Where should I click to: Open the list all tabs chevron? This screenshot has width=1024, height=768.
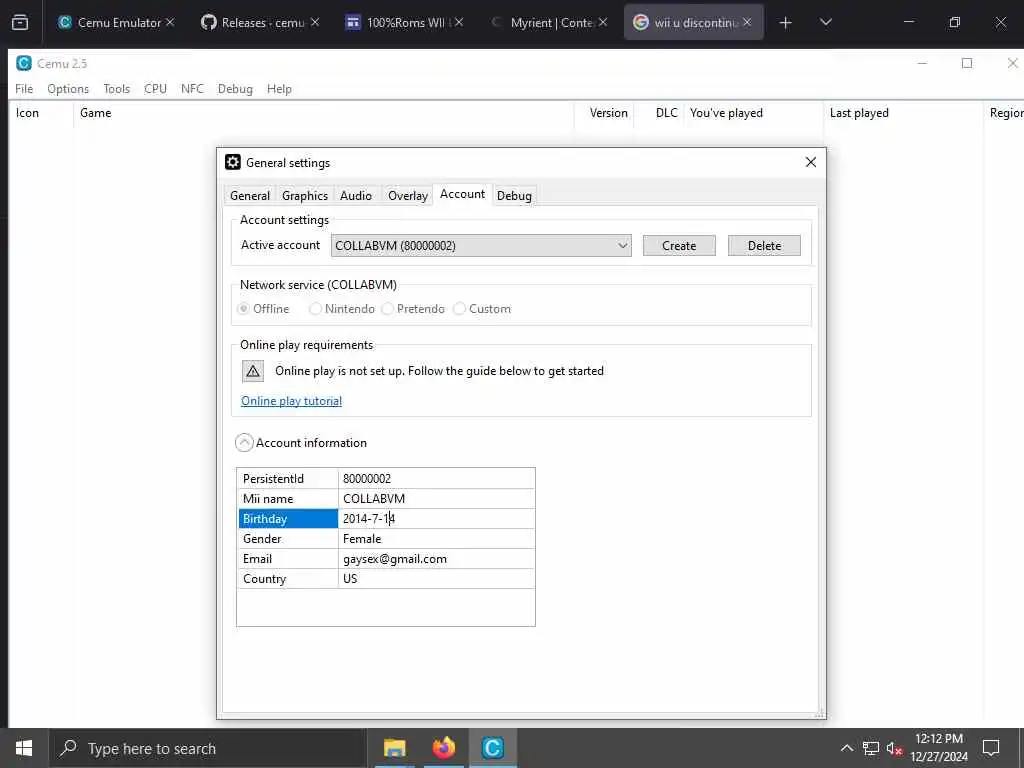click(825, 22)
